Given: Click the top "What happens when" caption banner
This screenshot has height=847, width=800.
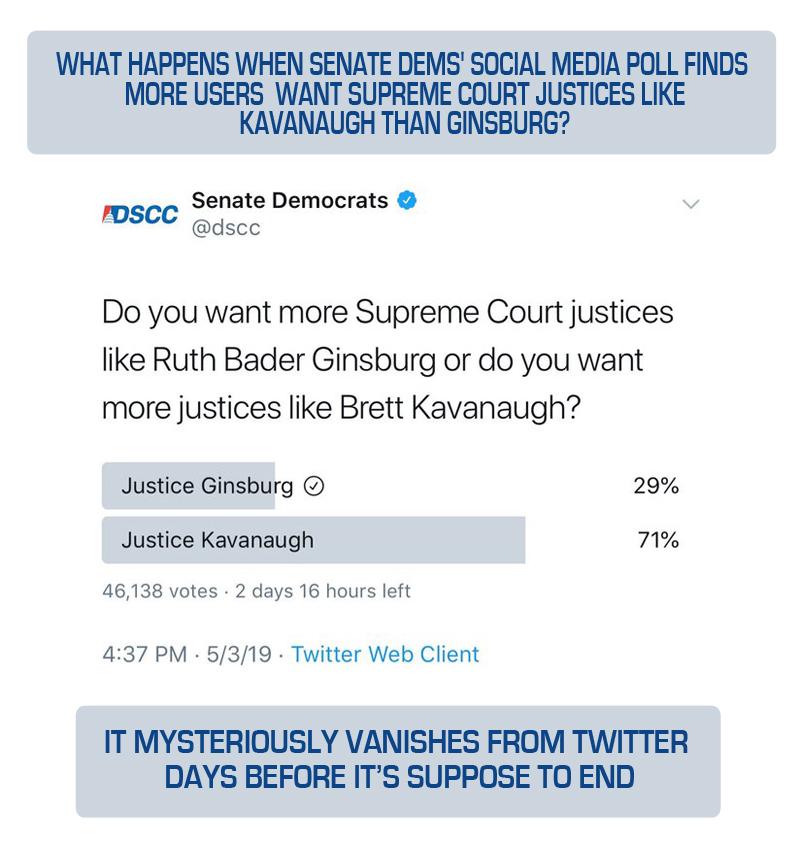Looking at the screenshot, I should click(x=401, y=93).
